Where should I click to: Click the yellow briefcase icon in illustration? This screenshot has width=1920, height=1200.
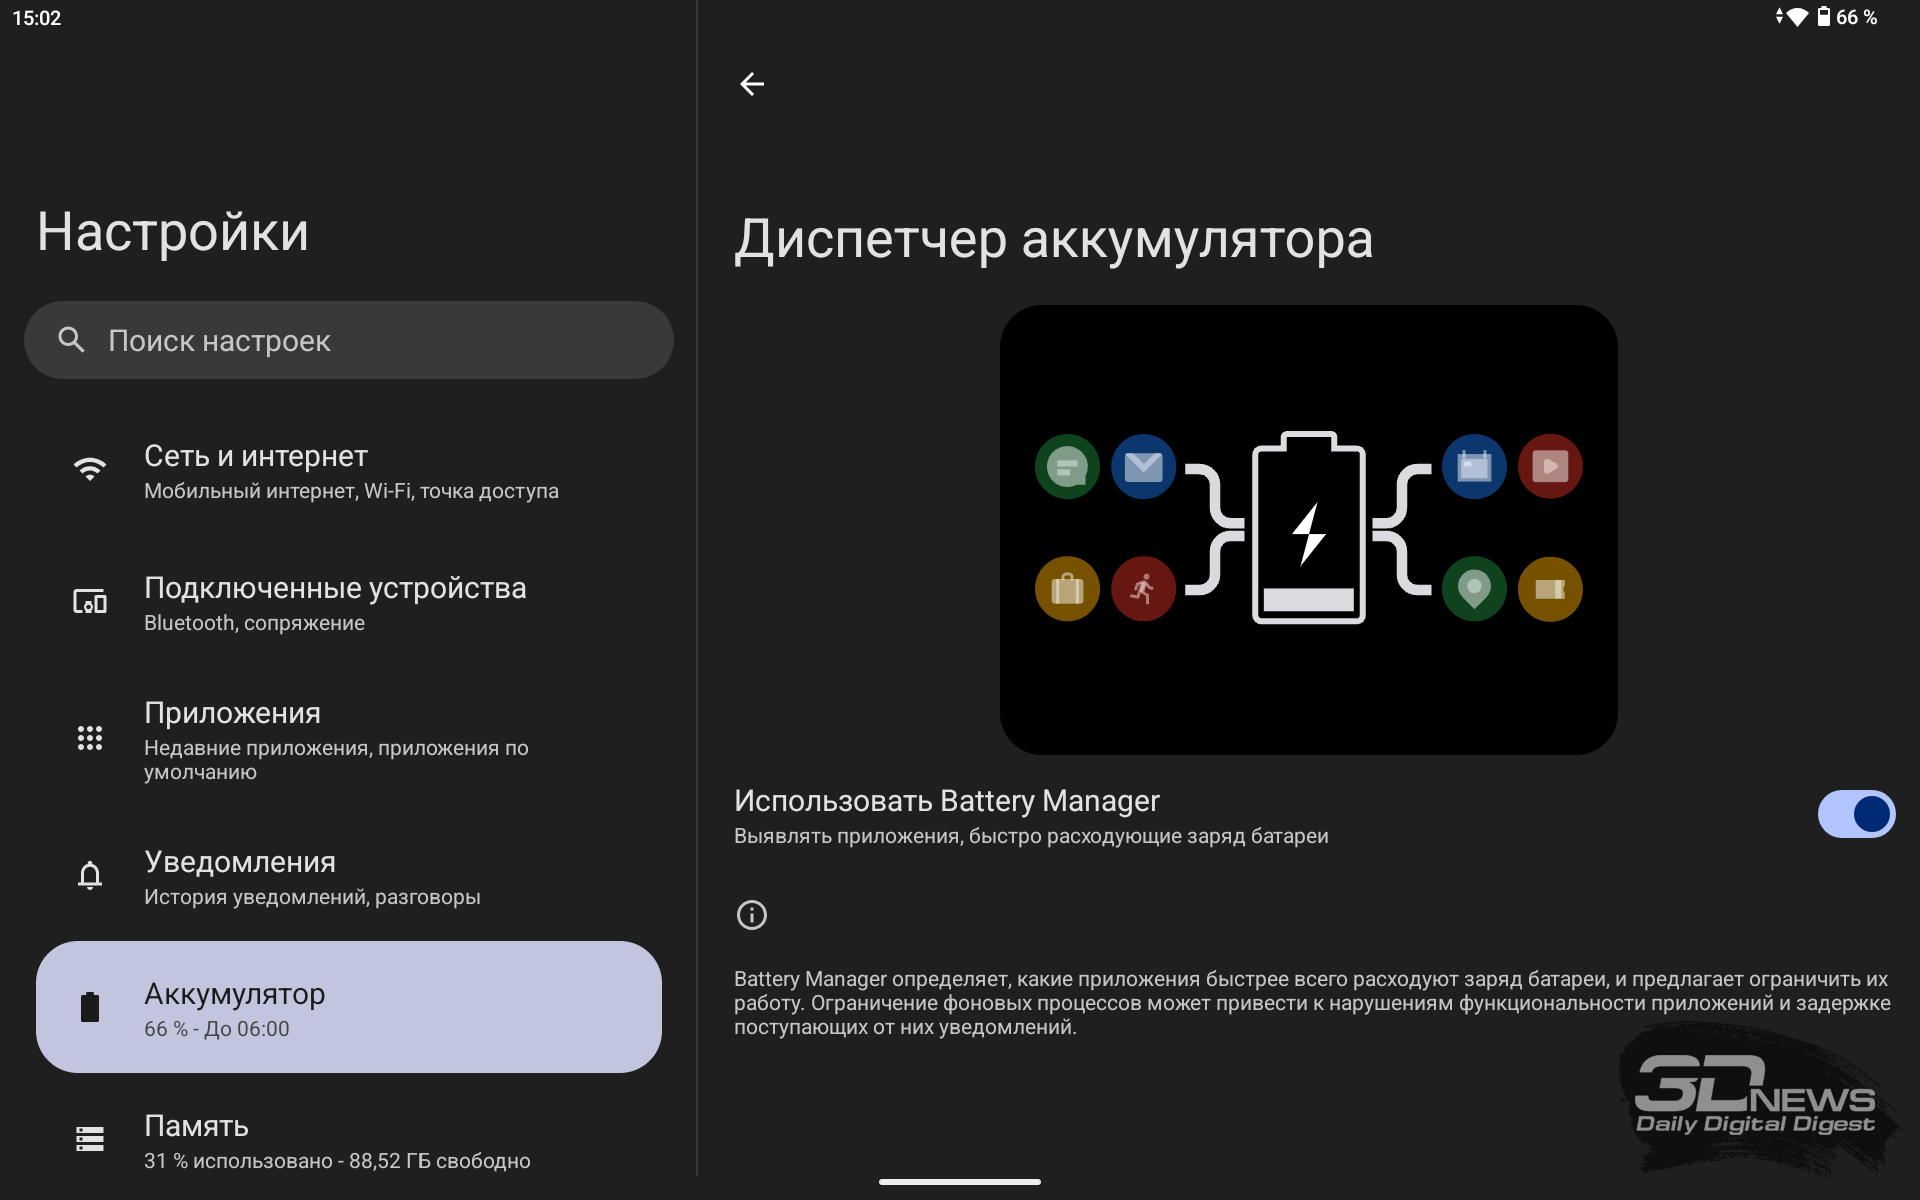click(x=1067, y=589)
